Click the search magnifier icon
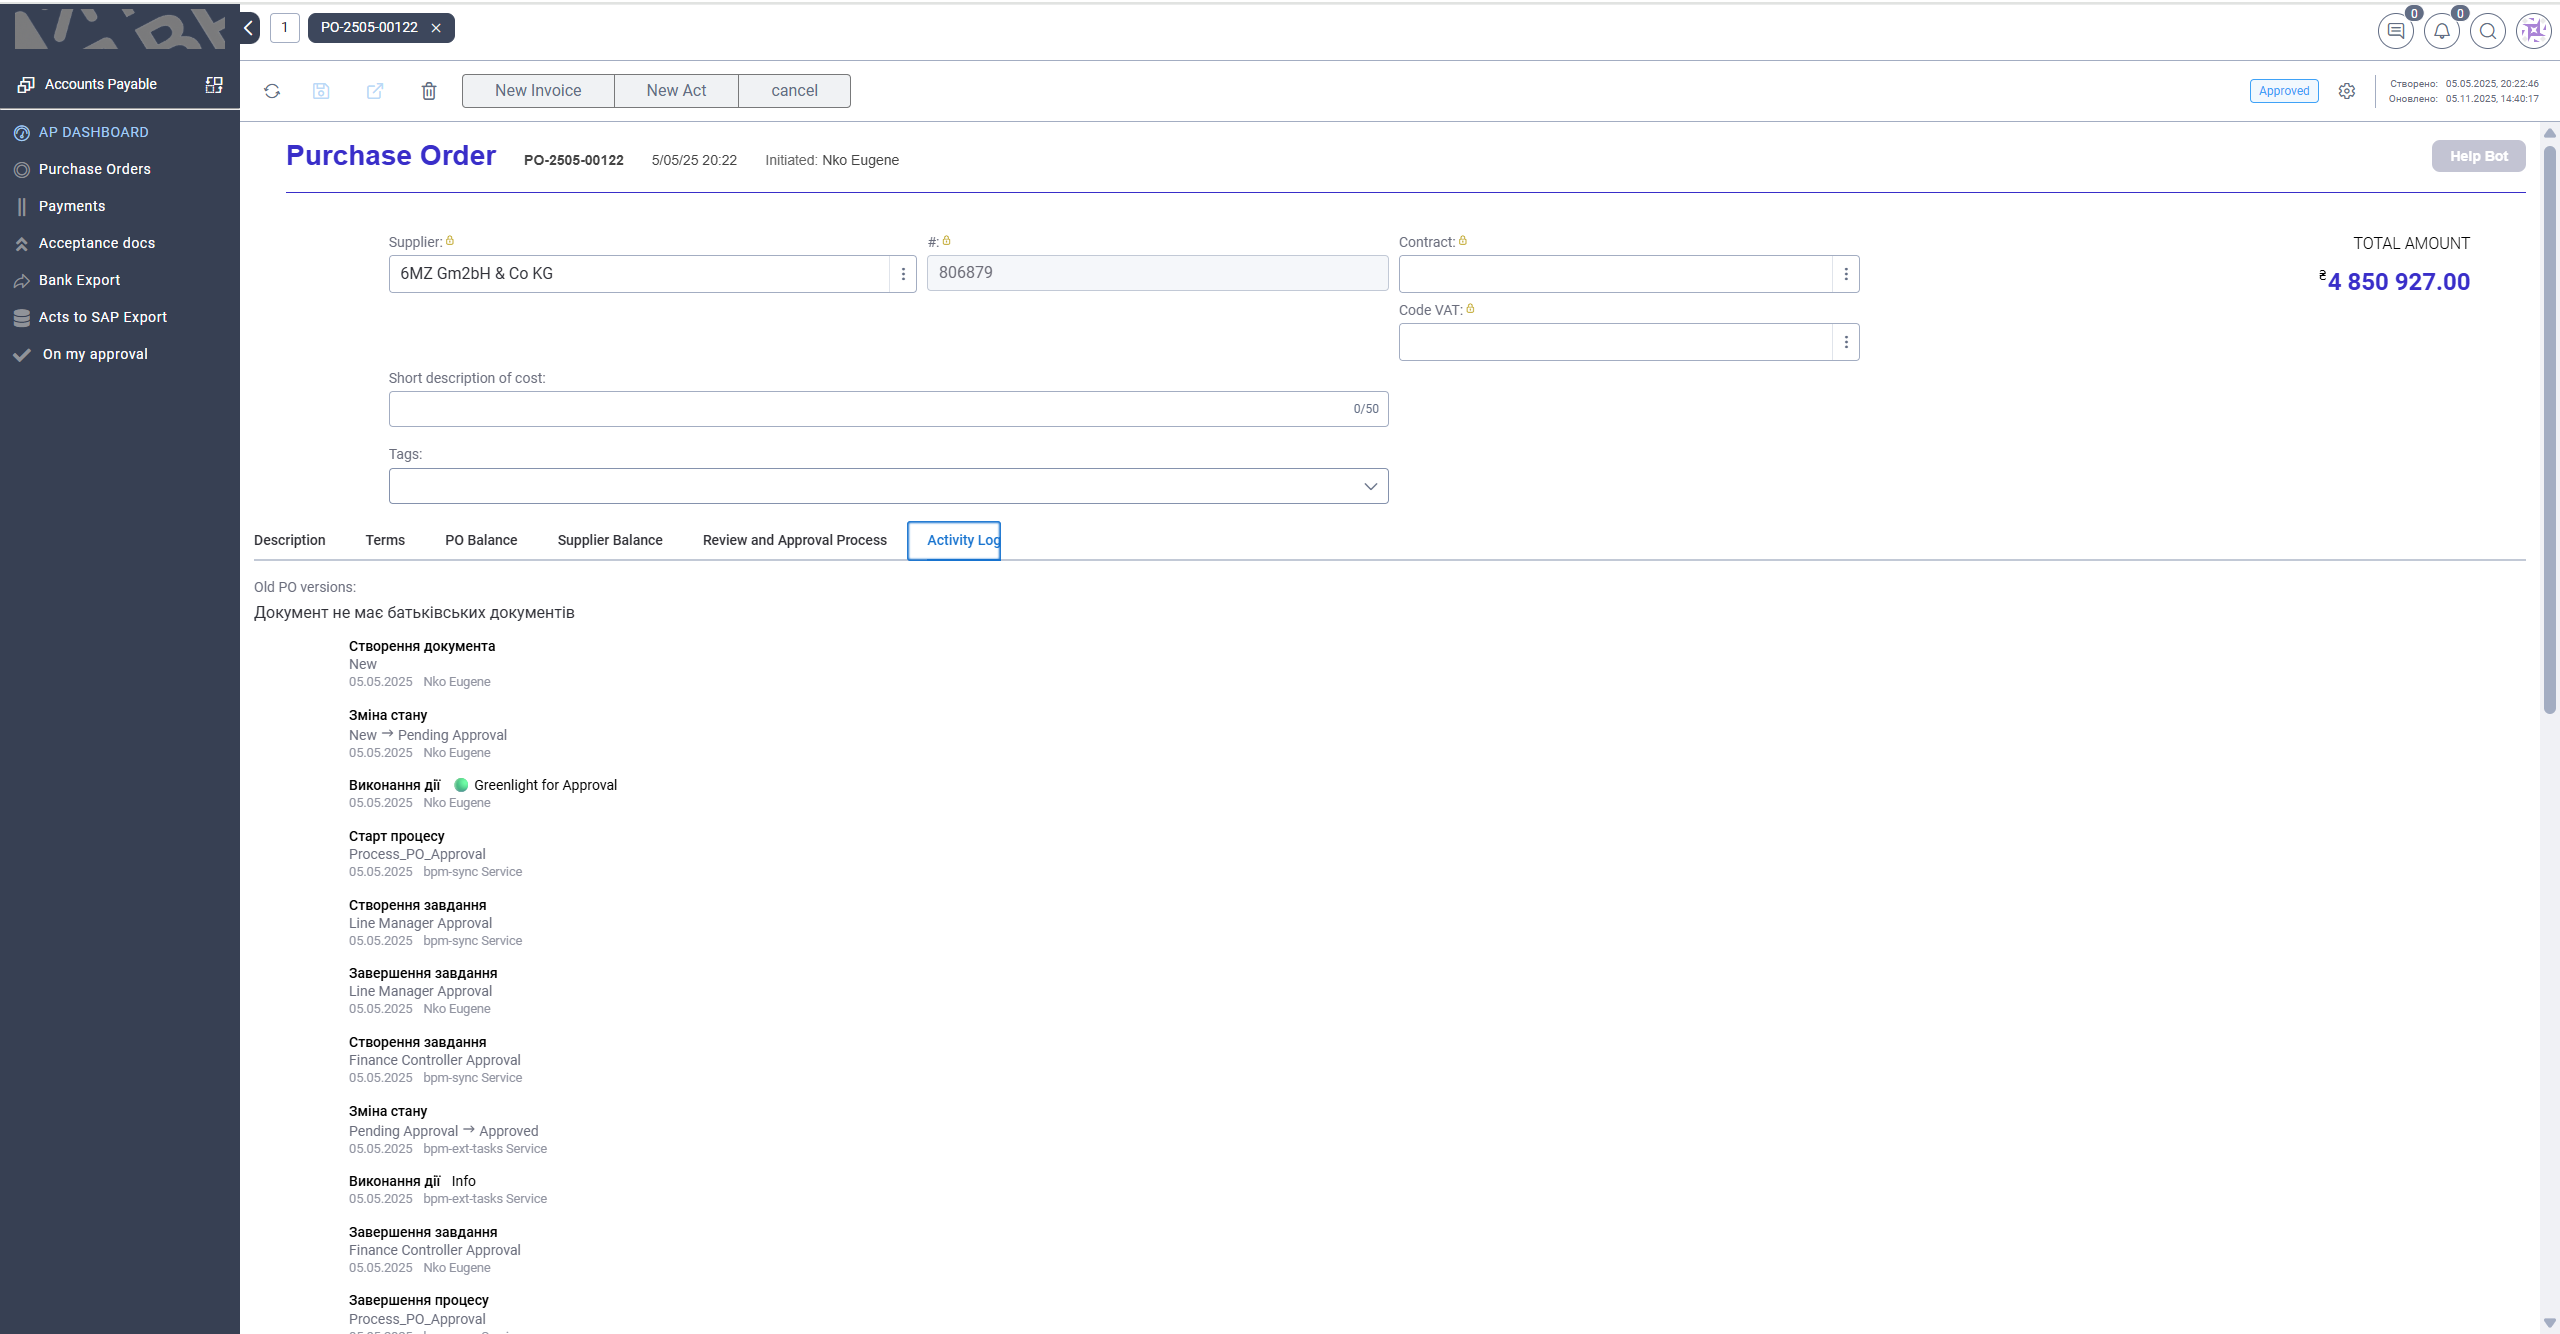 [x=2488, y=31]
